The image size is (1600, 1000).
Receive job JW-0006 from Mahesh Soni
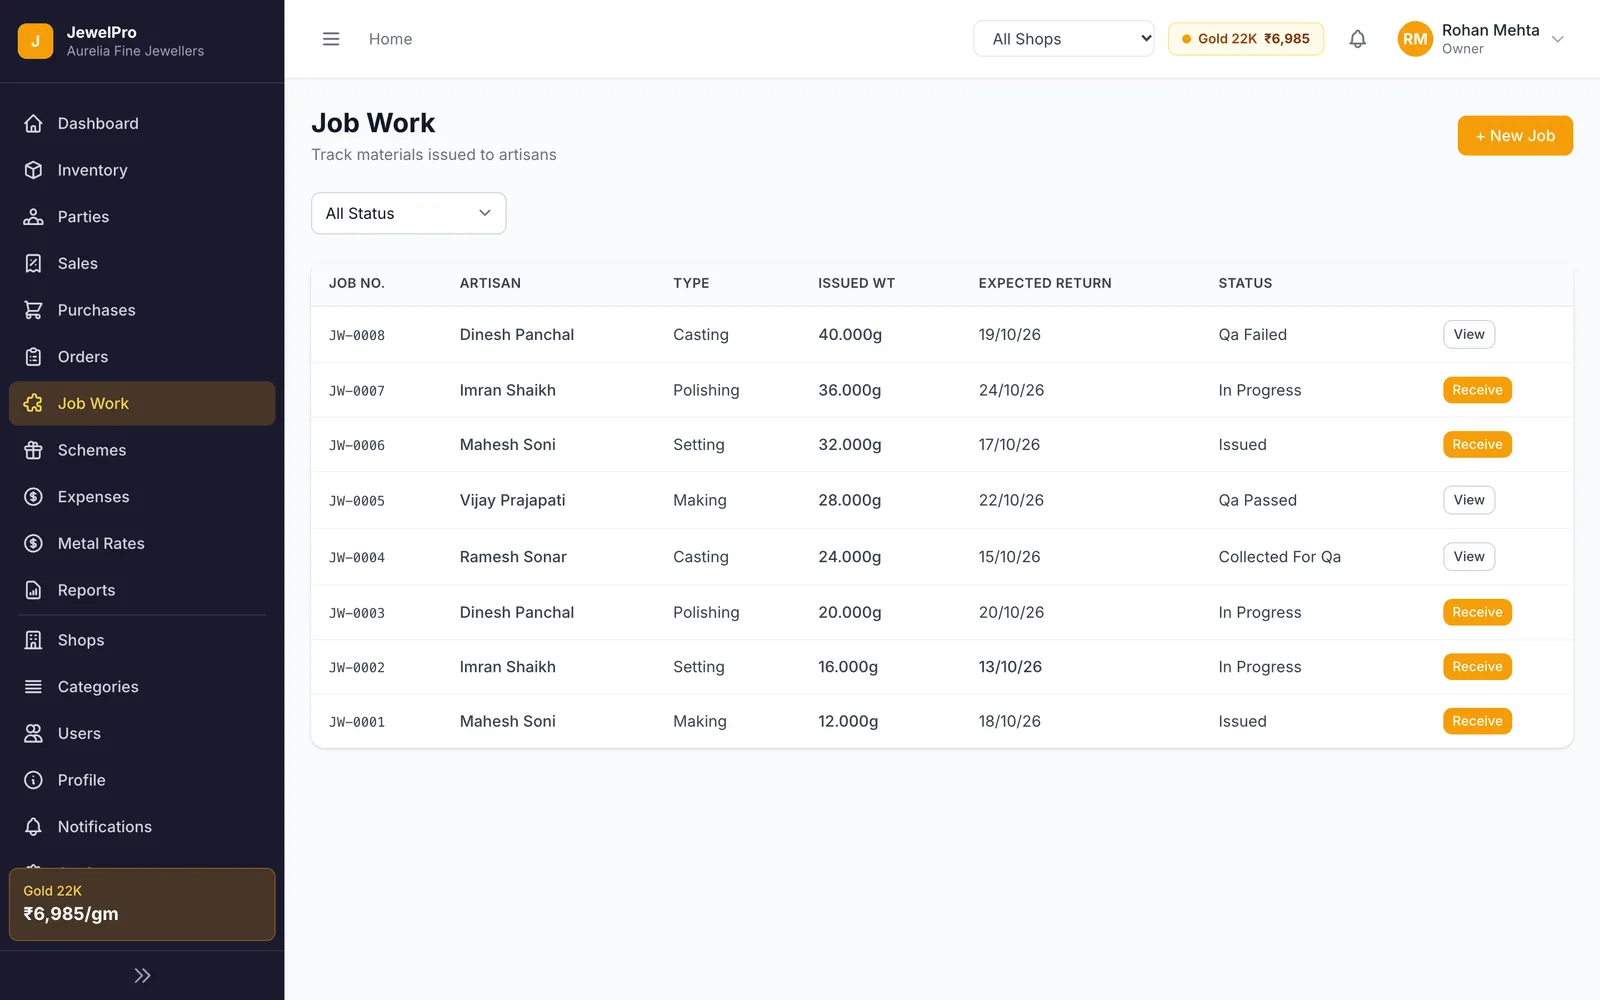click(x=1477, y=444)
